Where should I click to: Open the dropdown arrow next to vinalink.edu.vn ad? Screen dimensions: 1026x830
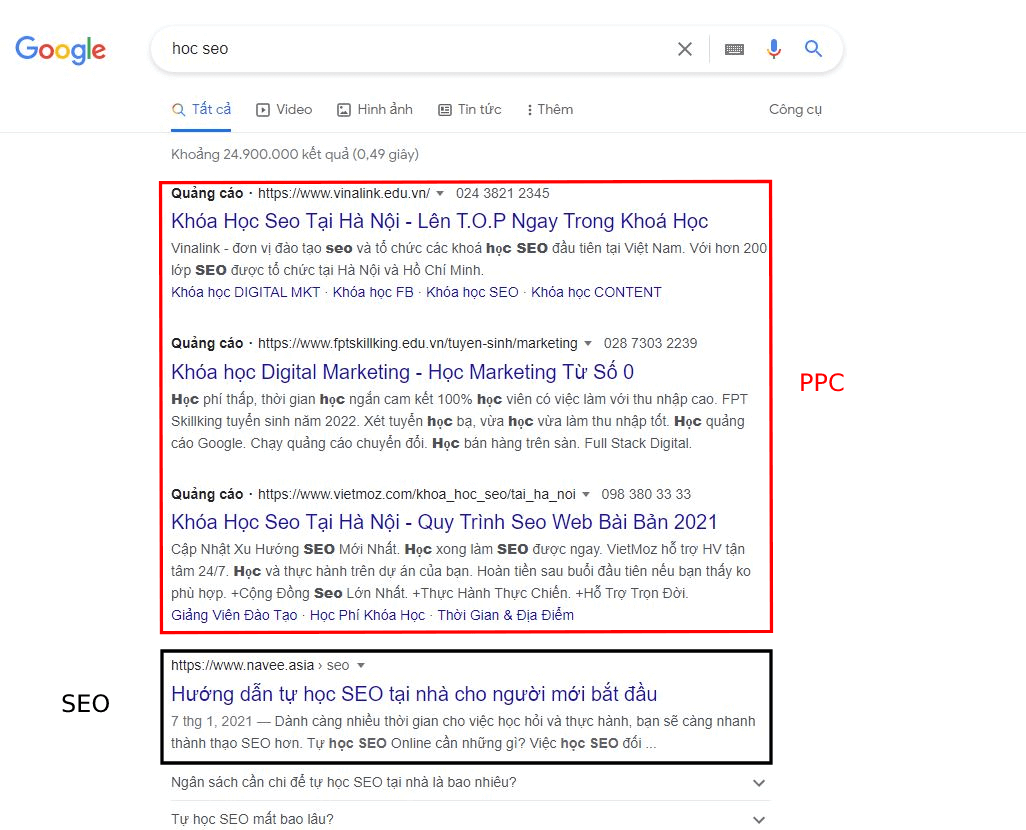438,193
